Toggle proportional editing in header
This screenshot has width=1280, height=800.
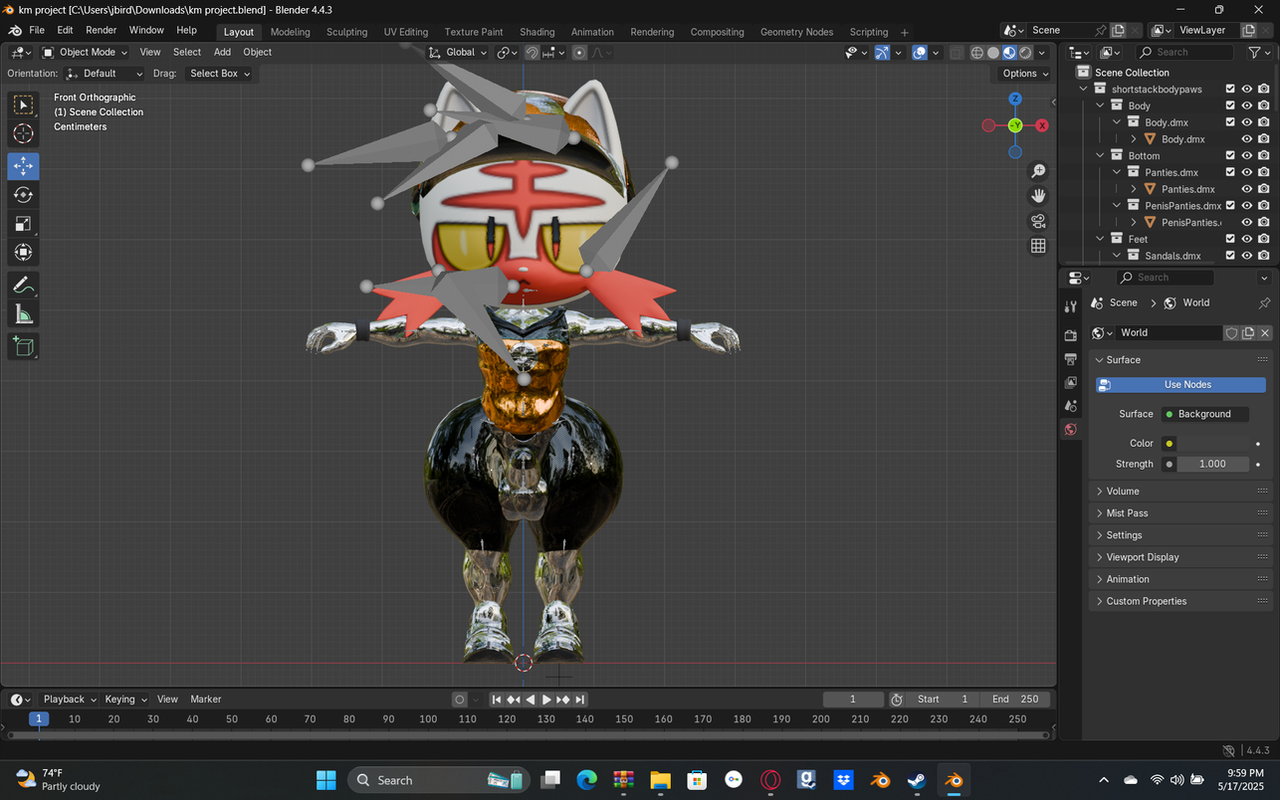point(579,52)
